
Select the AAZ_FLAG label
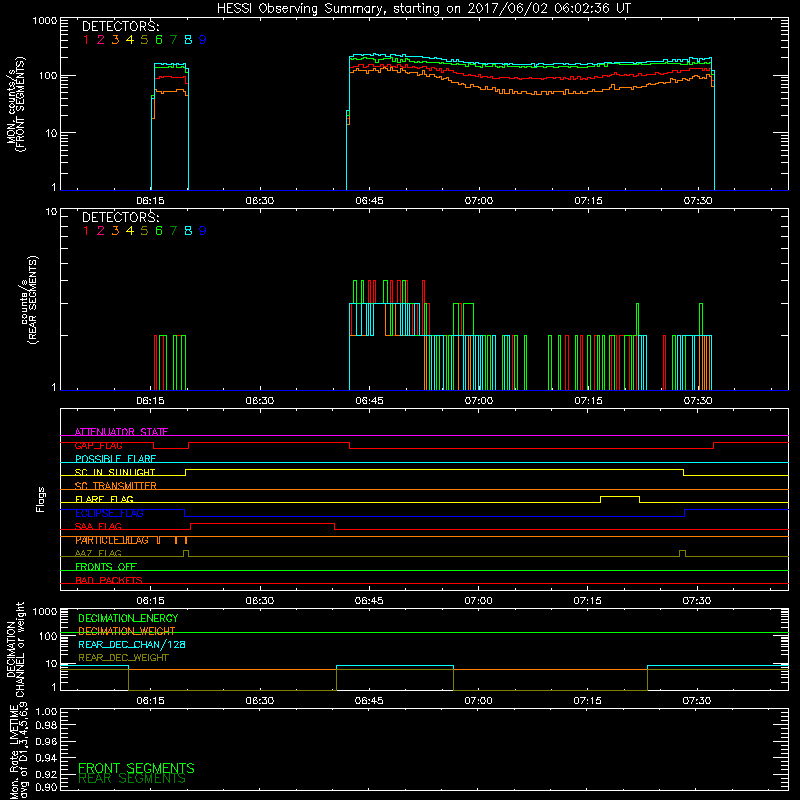[98, 553]
